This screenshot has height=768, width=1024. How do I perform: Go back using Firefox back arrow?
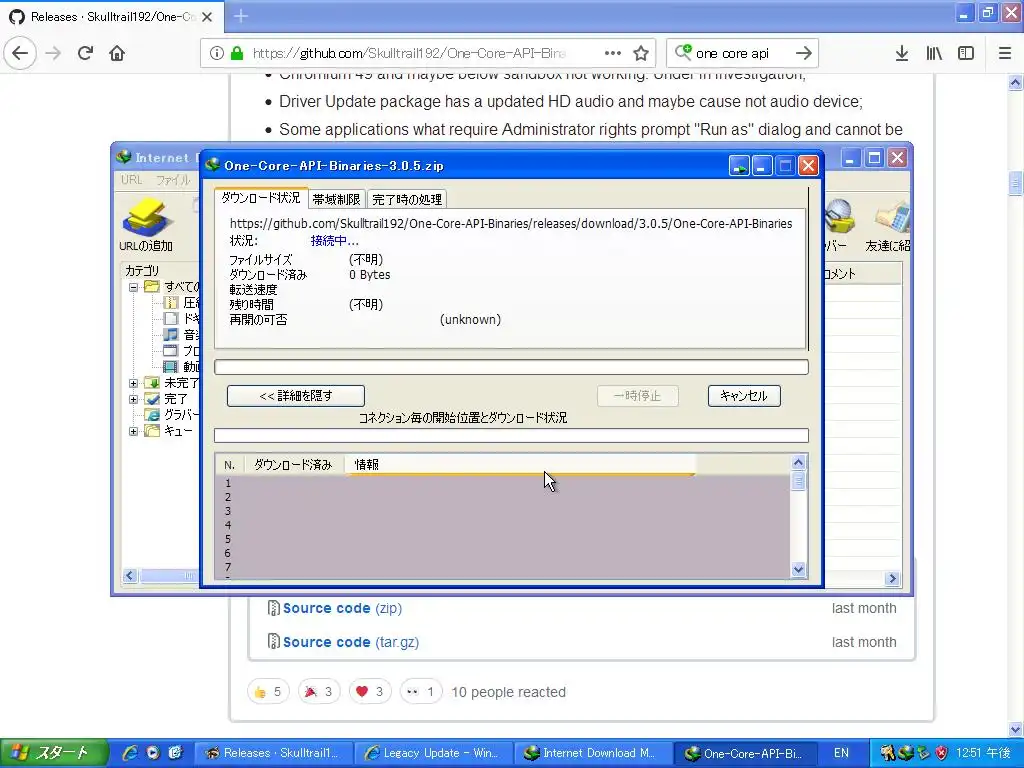20,53
